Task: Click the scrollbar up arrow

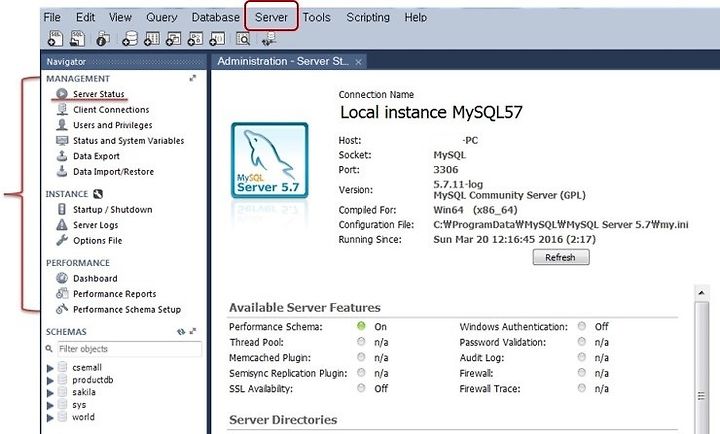Action: pyautogui.click(x=701, y=293)
